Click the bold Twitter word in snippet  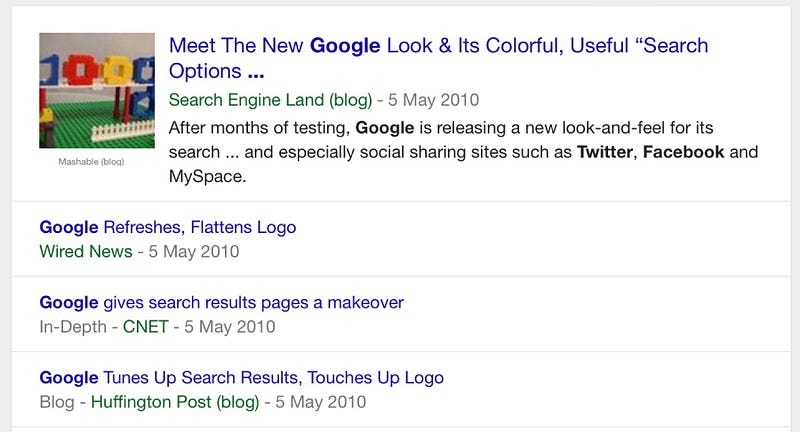coord(605,152)
